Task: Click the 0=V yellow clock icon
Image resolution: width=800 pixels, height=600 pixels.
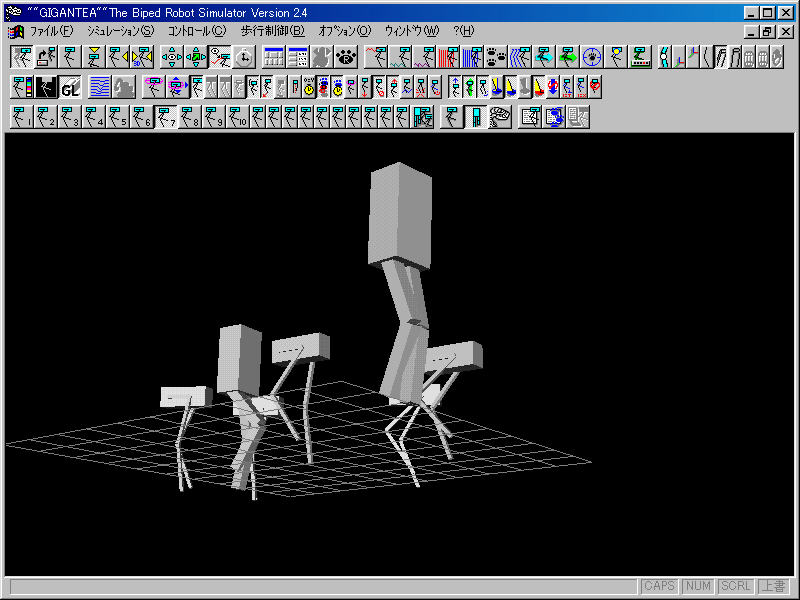Action: (x=309, y=87)
